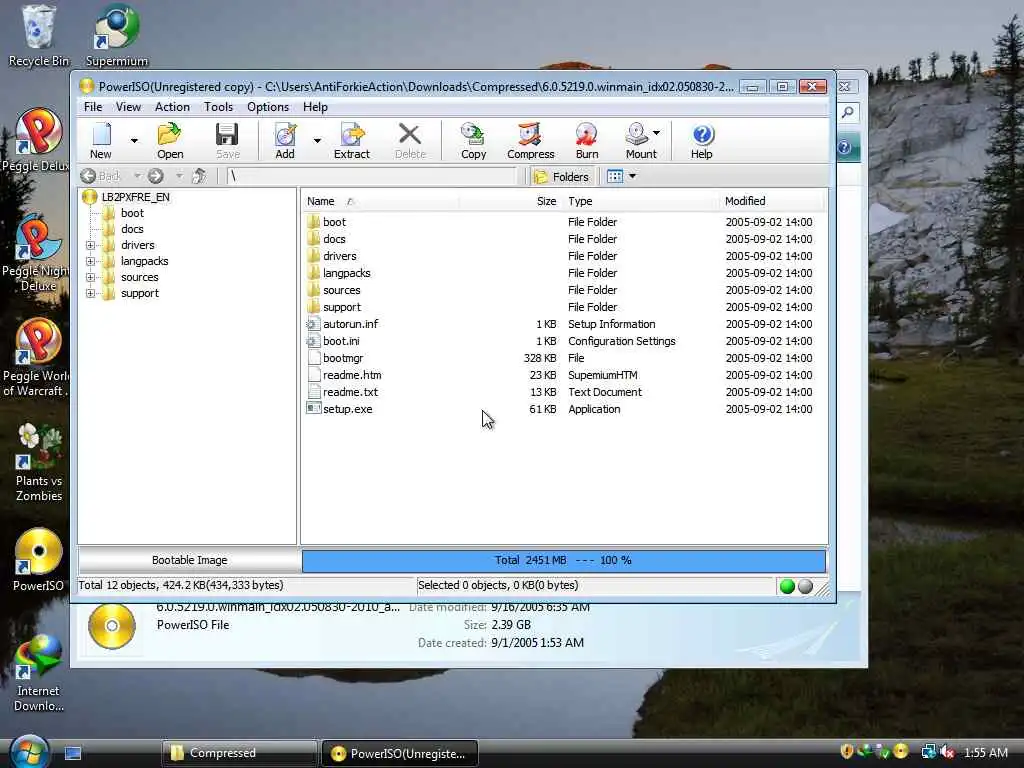Sort by the Type column header
The width and height of the screenshot is (1024, 768).
coord(641,201)
